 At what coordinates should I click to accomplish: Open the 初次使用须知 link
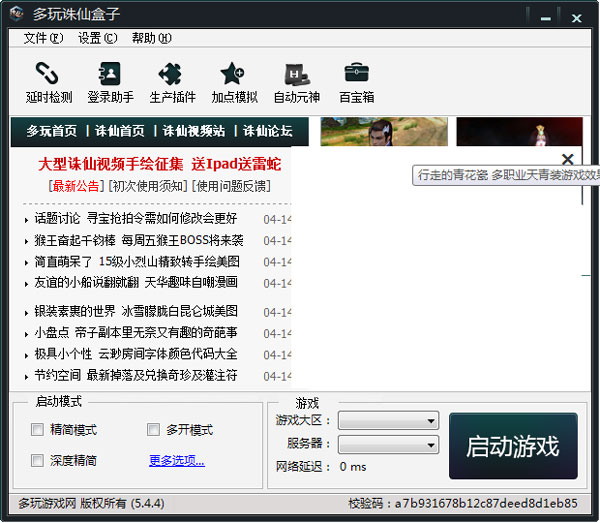click(148, 186)
